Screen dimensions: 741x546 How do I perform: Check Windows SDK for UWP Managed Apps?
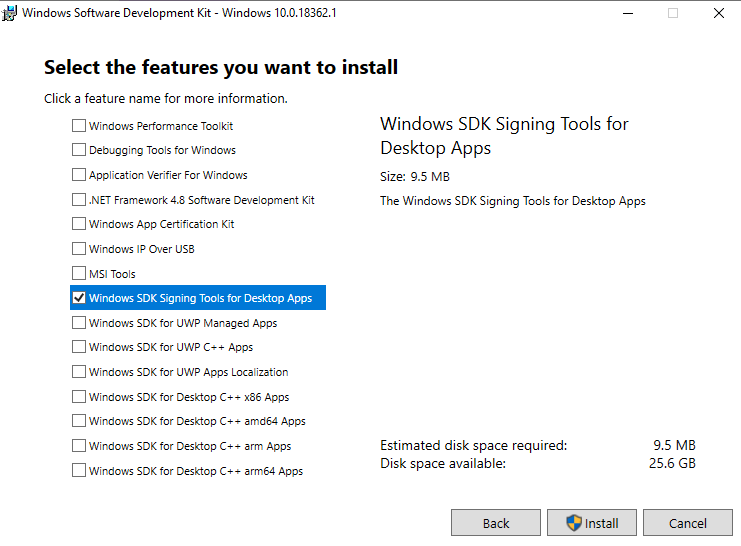tap(79, 323)
